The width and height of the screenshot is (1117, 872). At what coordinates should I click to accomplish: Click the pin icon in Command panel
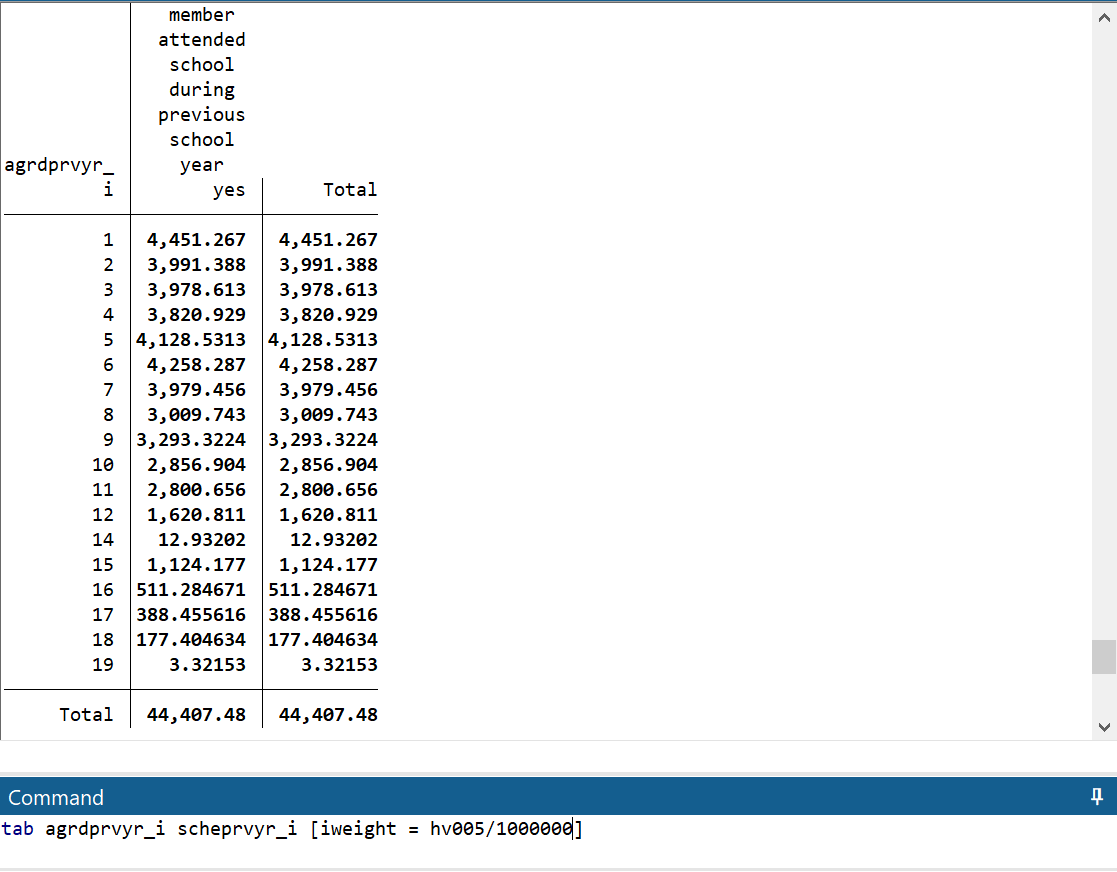(x=1097, y=797)
